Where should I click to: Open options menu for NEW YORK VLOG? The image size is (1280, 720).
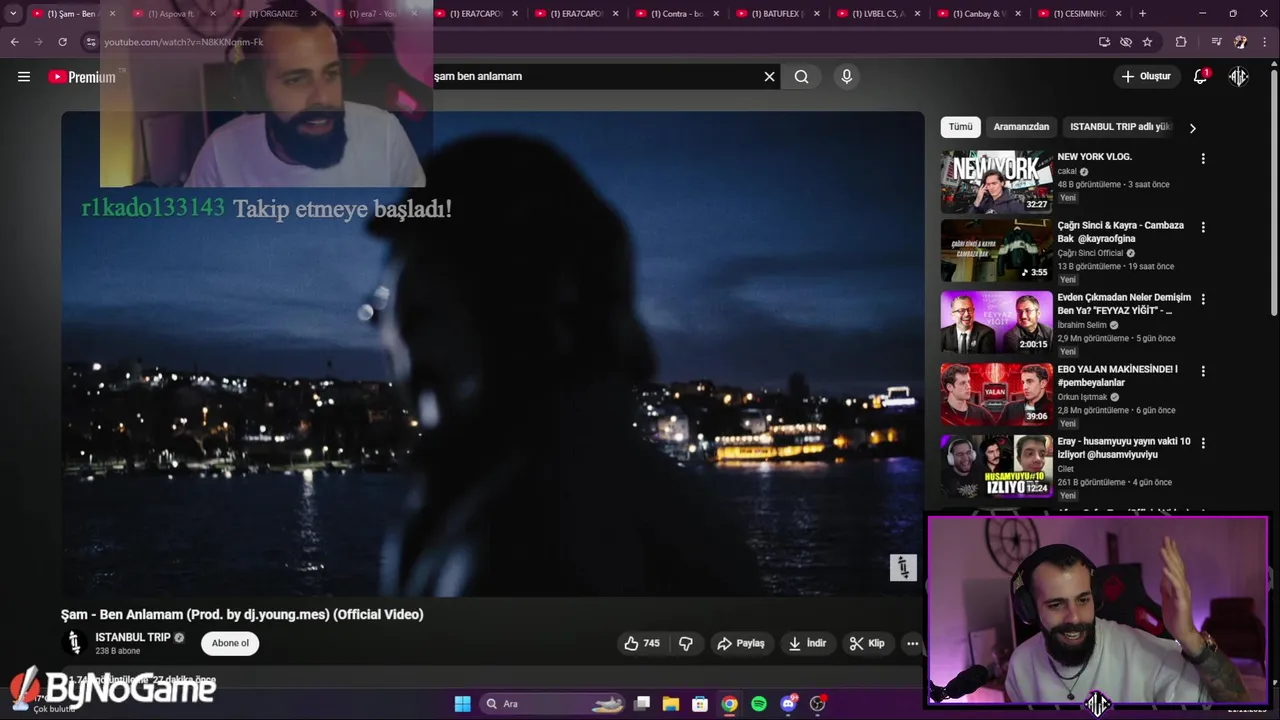(x=1203, y=158)
